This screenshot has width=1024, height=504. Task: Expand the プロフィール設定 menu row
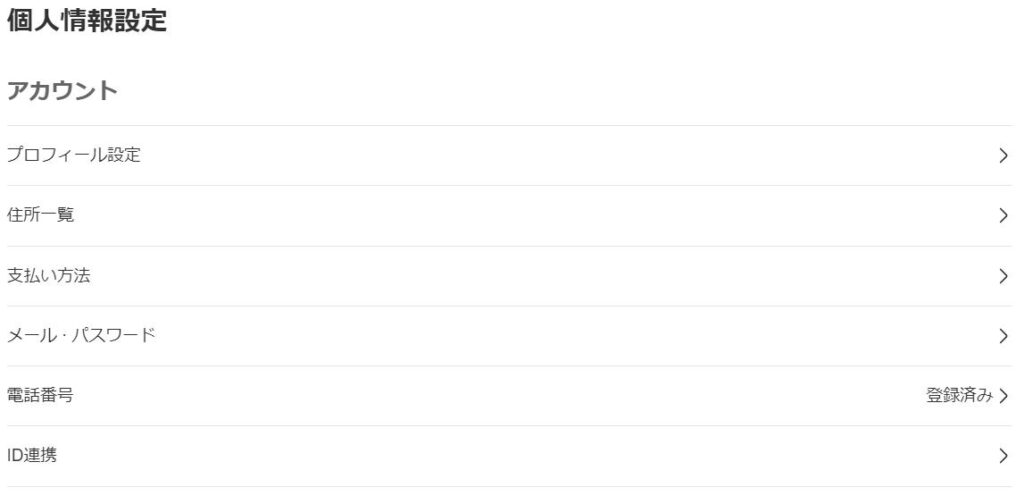509,155
